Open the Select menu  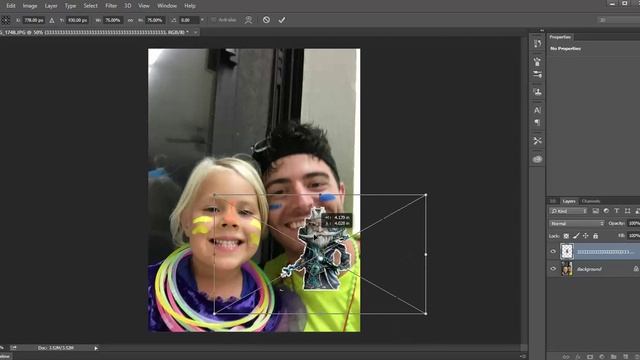91,6
